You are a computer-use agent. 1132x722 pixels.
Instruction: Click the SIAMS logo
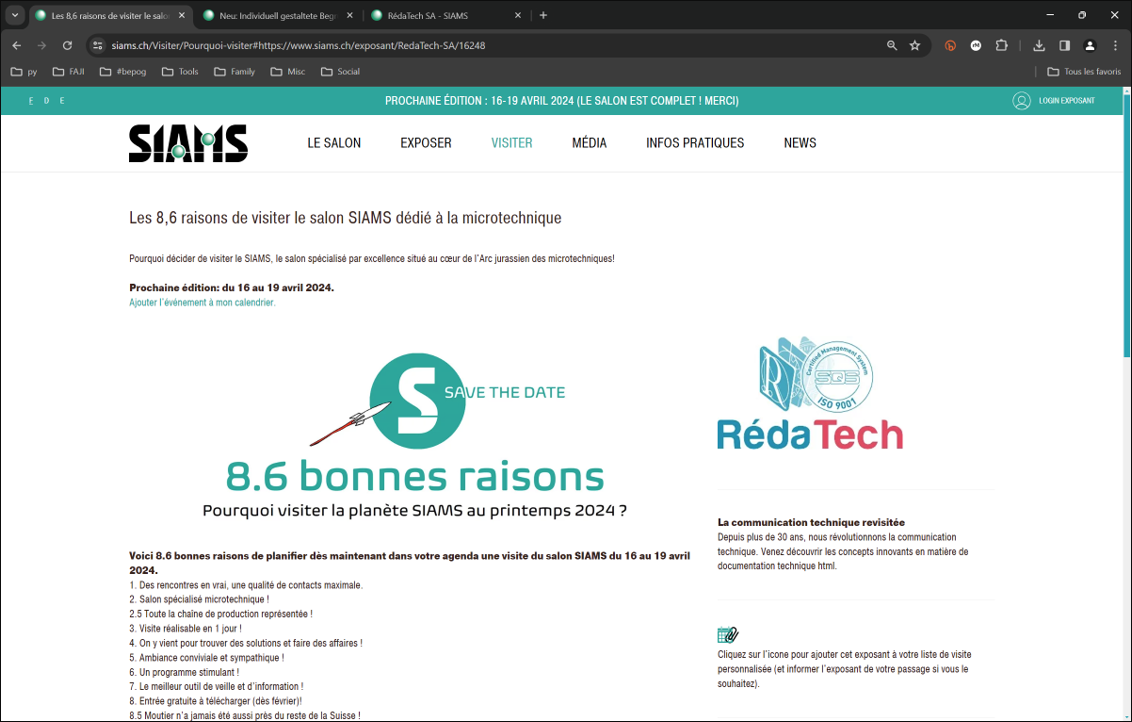pos(188,143)
